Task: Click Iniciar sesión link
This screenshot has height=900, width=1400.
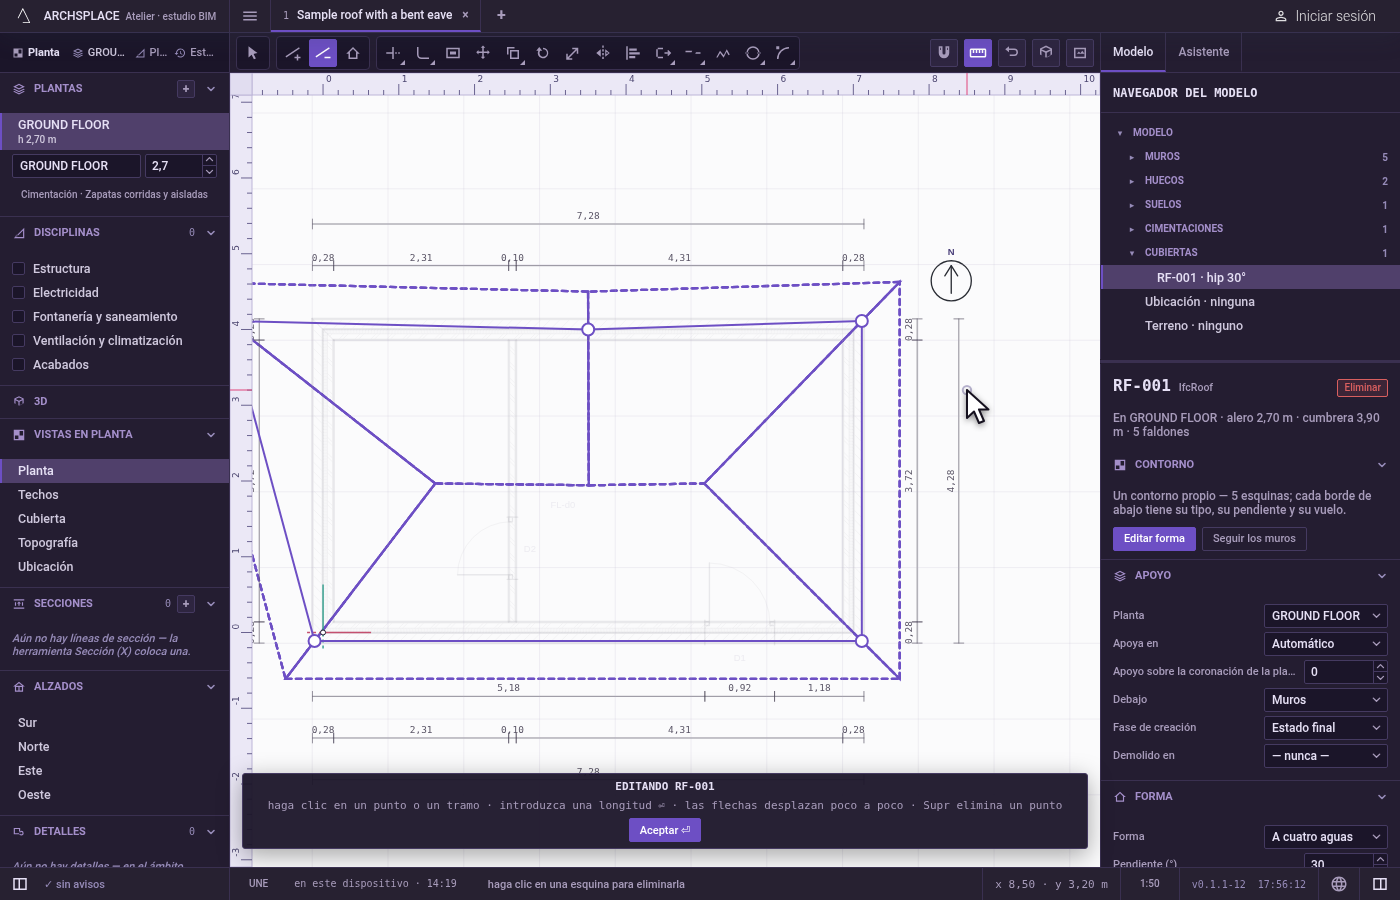Action: click(x=1325, y=16)
